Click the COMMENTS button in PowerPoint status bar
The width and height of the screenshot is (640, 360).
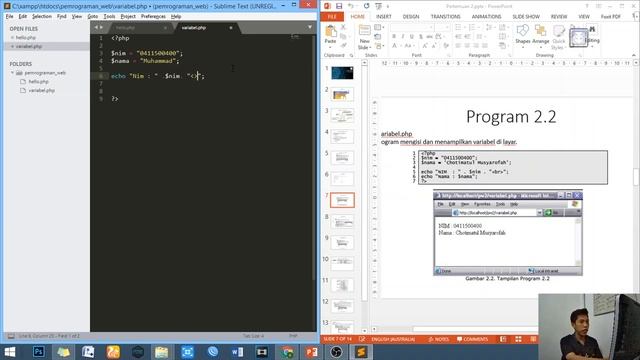coord(472,339)
